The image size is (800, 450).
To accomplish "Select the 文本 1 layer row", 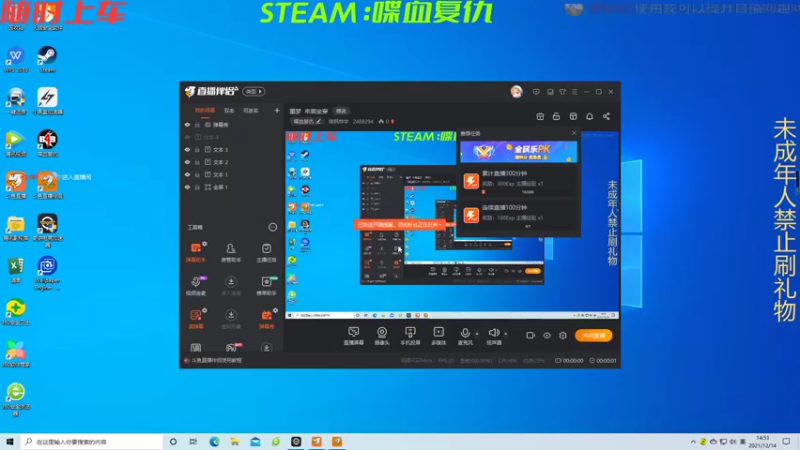I will pyautogui.click(x=232, y=174).
